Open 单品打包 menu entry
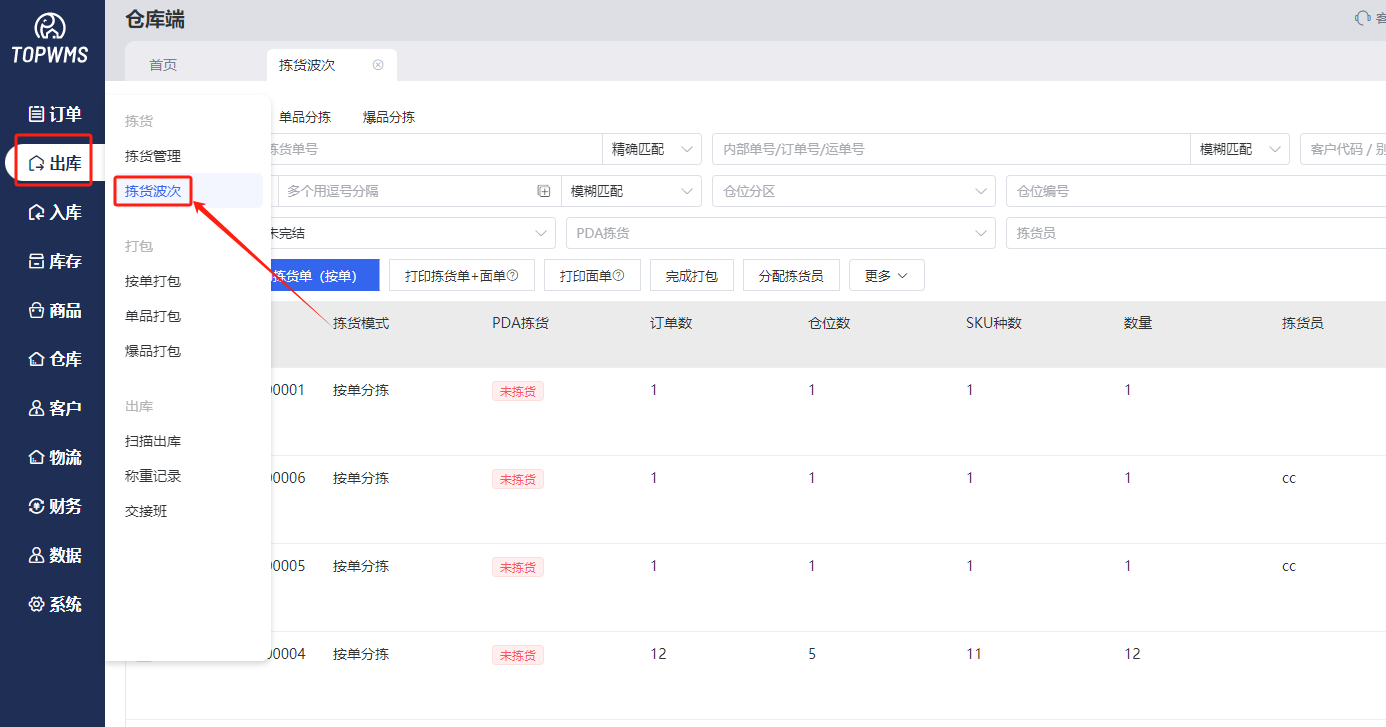Image resolution: width=1386 pixels, height=727 pixels. point(153,316)
